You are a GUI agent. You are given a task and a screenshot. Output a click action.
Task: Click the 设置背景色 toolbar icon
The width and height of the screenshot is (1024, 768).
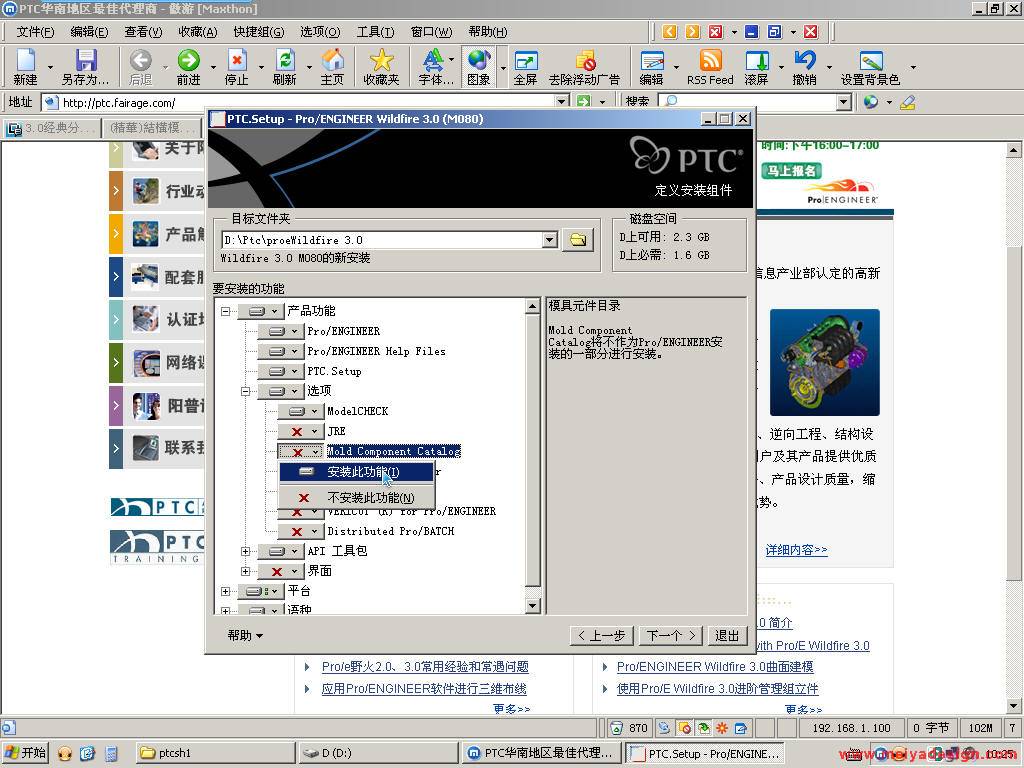point(871,67)
